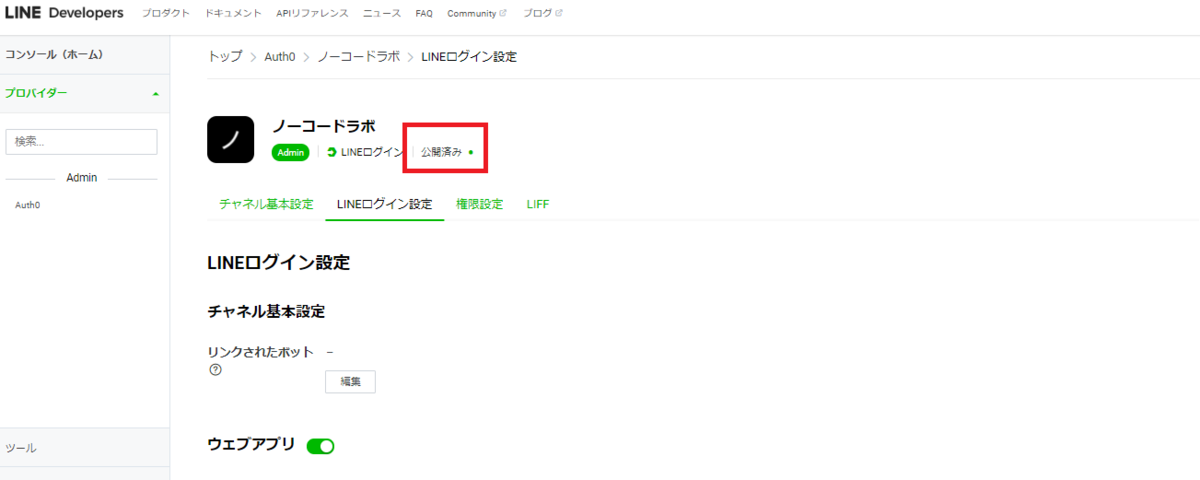Click the green Admin badge

coord(291,152)
